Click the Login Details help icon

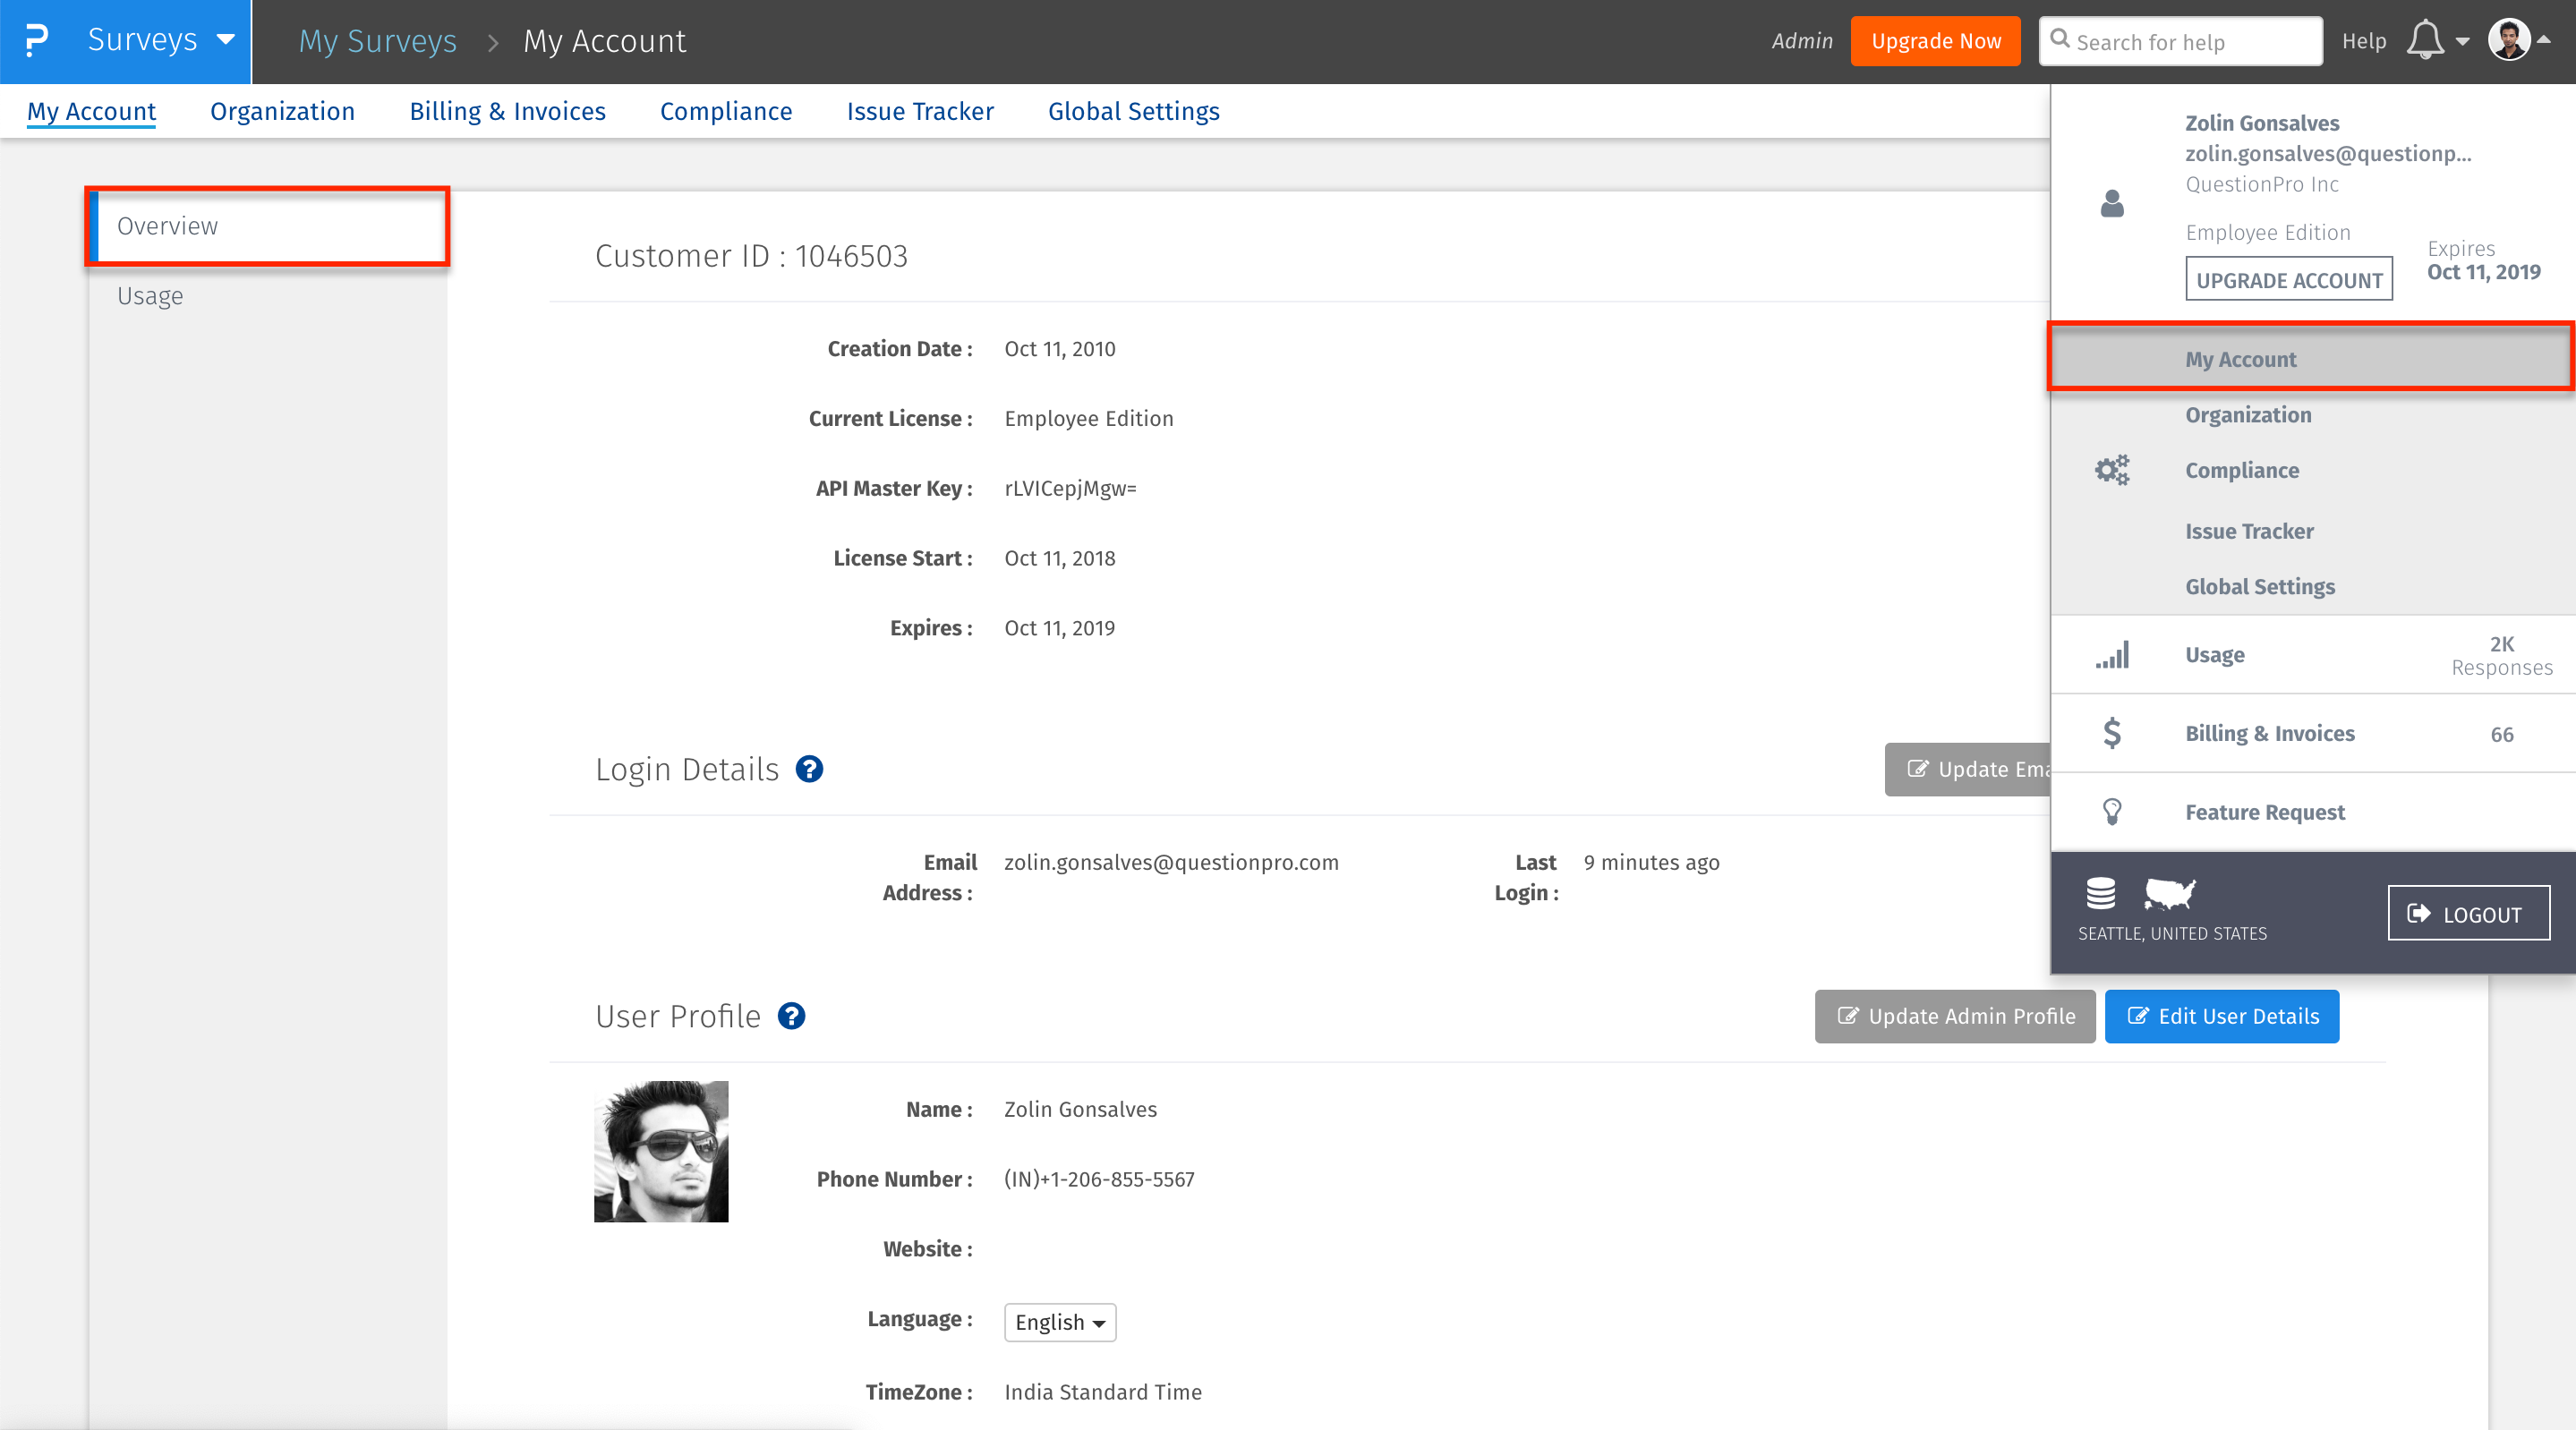click(809, 769)
